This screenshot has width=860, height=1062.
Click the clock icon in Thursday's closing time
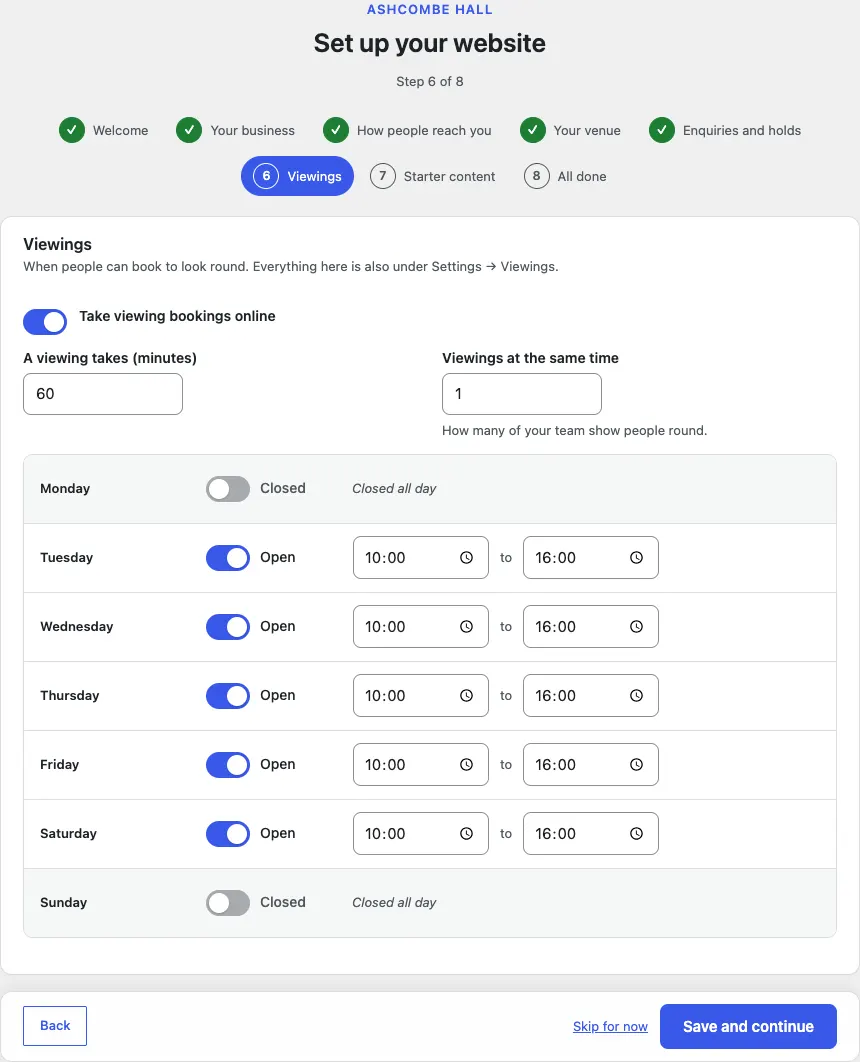point(637,696)
